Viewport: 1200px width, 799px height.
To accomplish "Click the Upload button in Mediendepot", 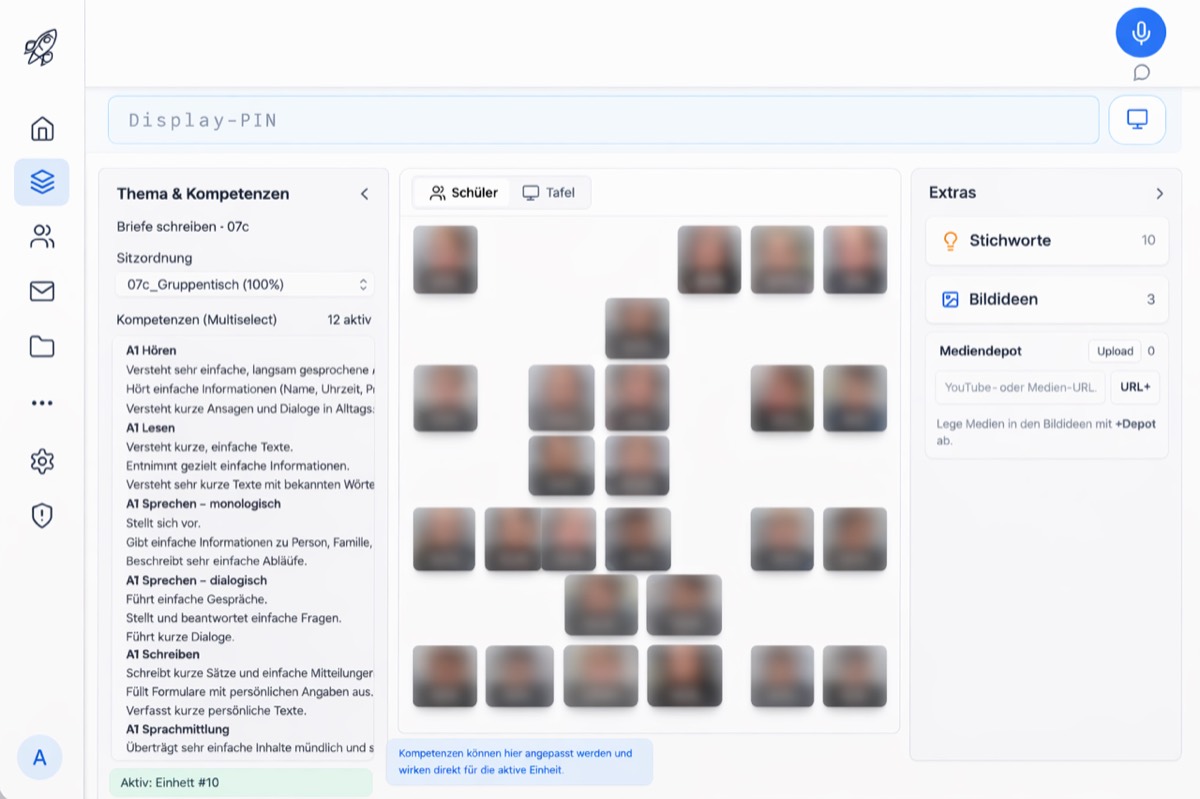I will [x=1114, y=351].
